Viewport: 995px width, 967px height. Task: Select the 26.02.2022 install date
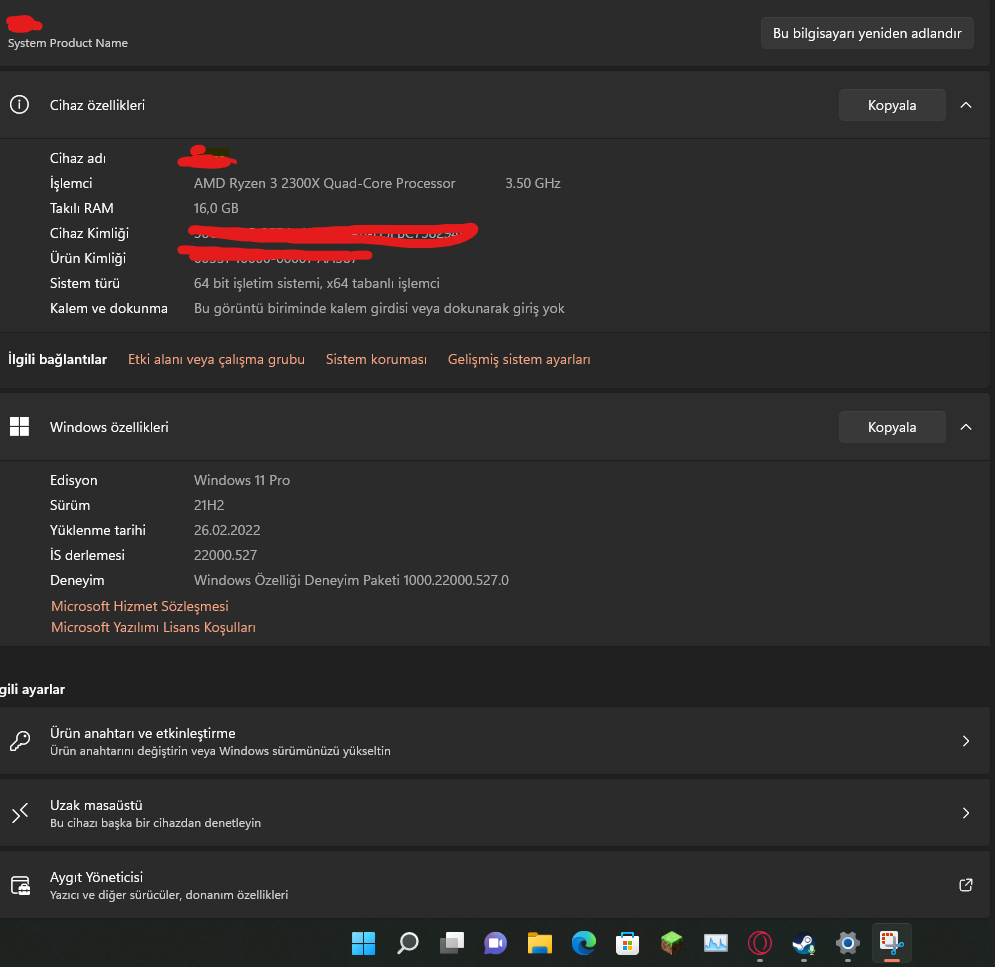pos(227,530)
